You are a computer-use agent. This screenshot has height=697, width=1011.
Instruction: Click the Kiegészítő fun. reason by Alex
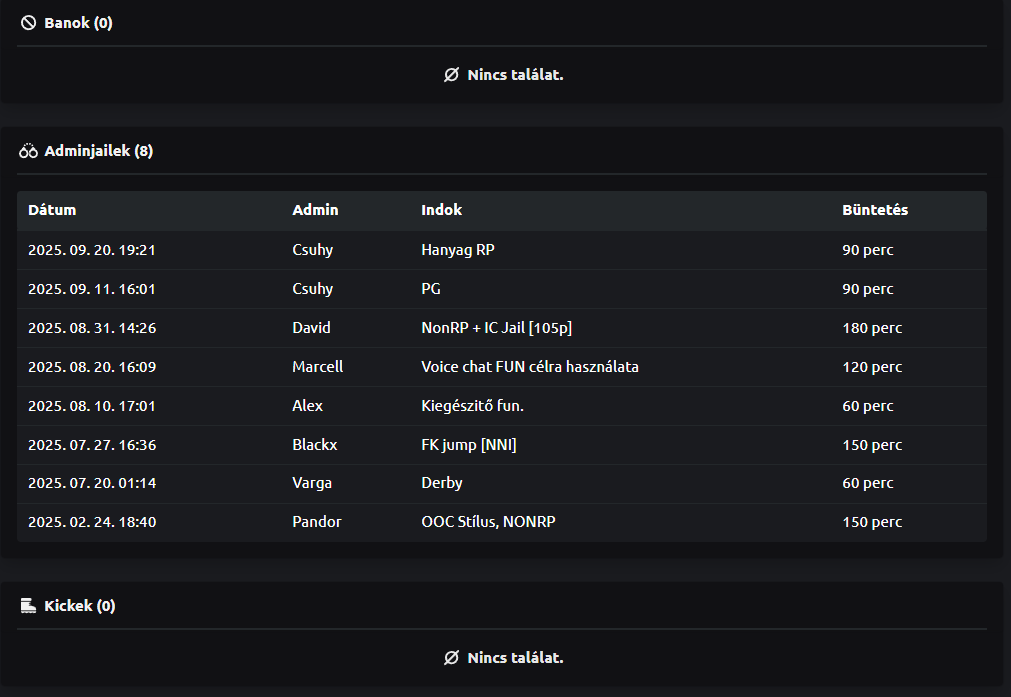473,406
